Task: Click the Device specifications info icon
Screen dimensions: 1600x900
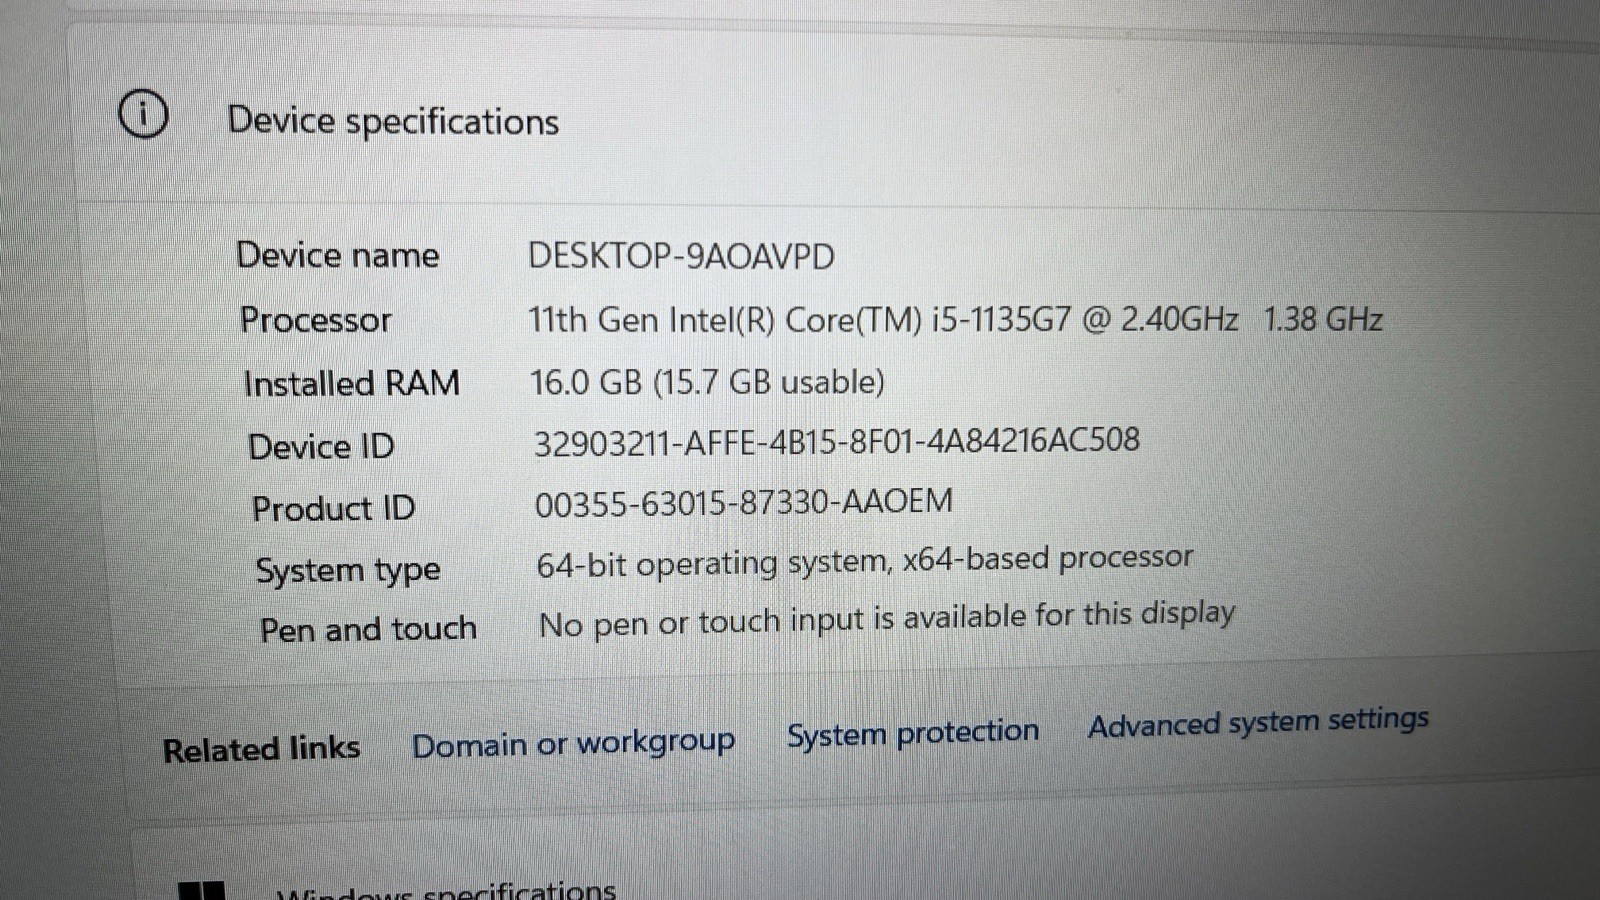Action: tap(143, 113)
